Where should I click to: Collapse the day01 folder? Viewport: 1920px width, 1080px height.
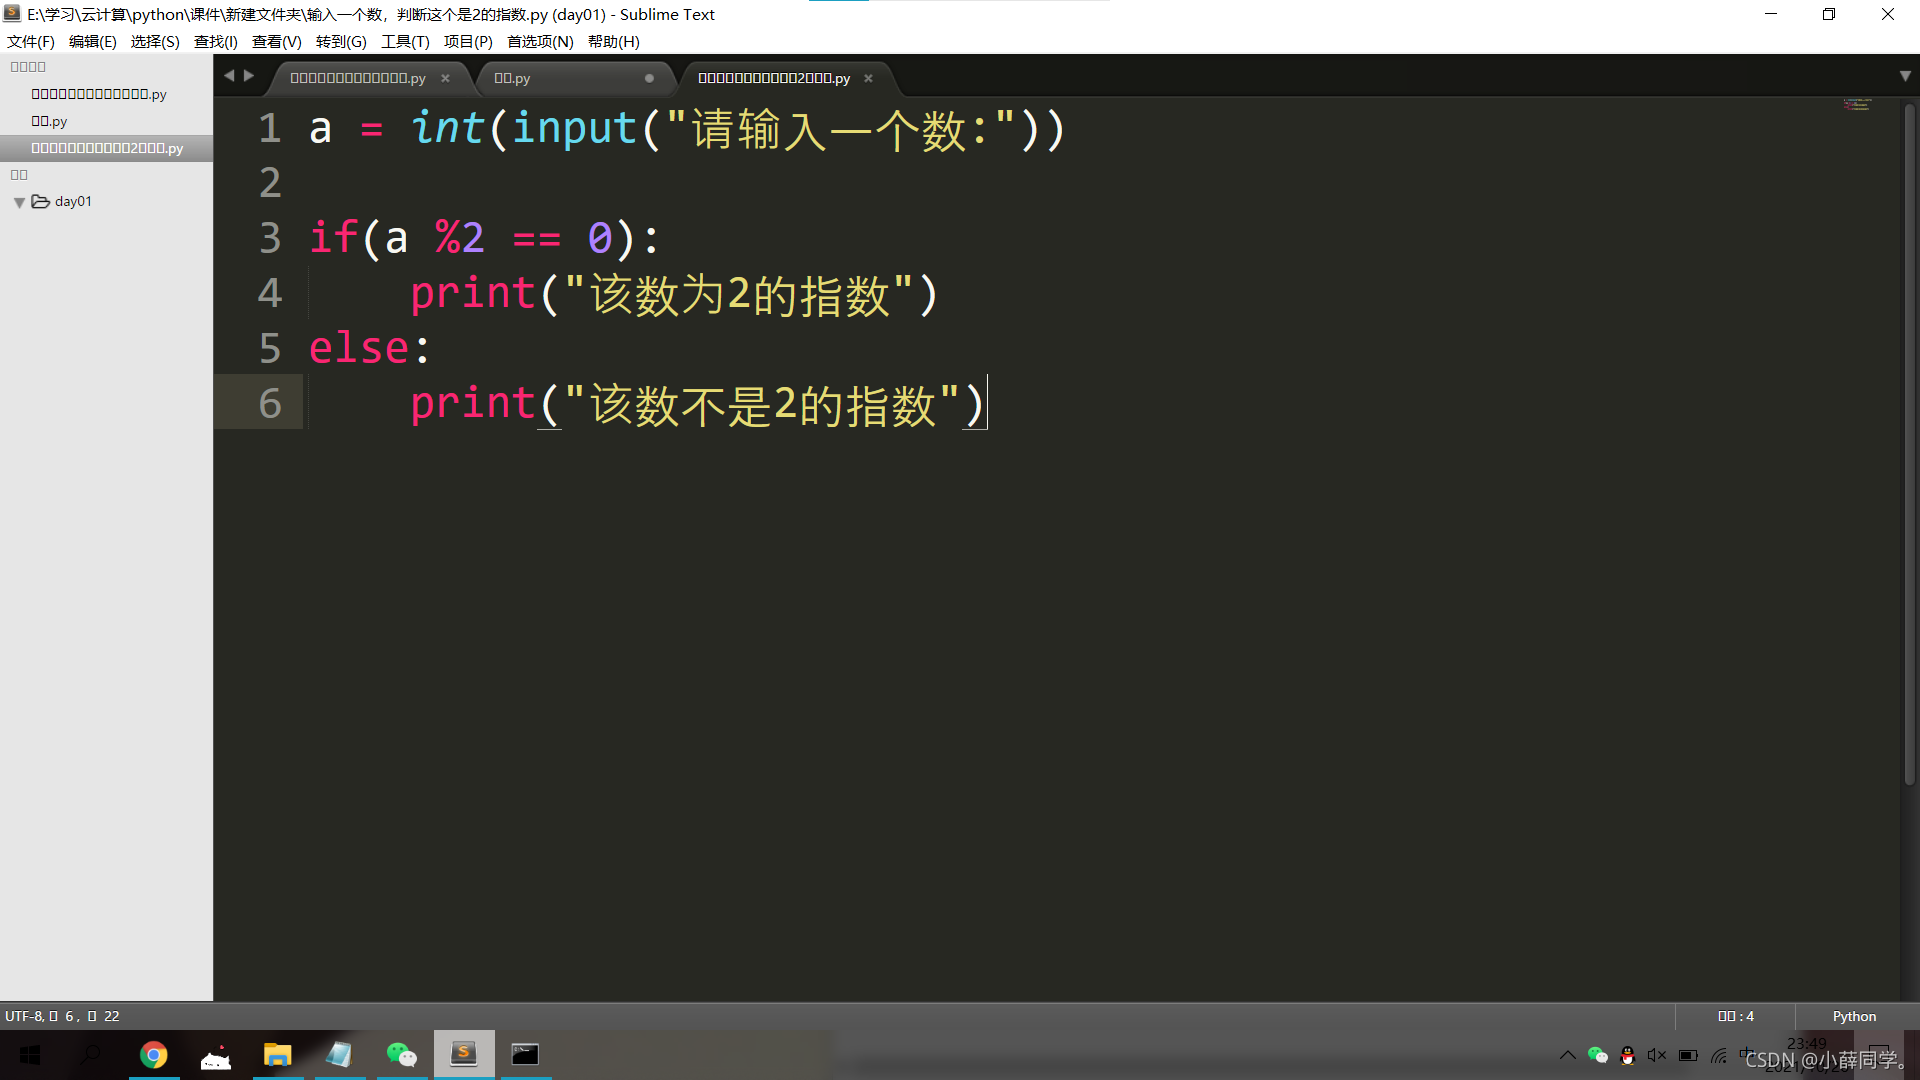click(19, 202)
